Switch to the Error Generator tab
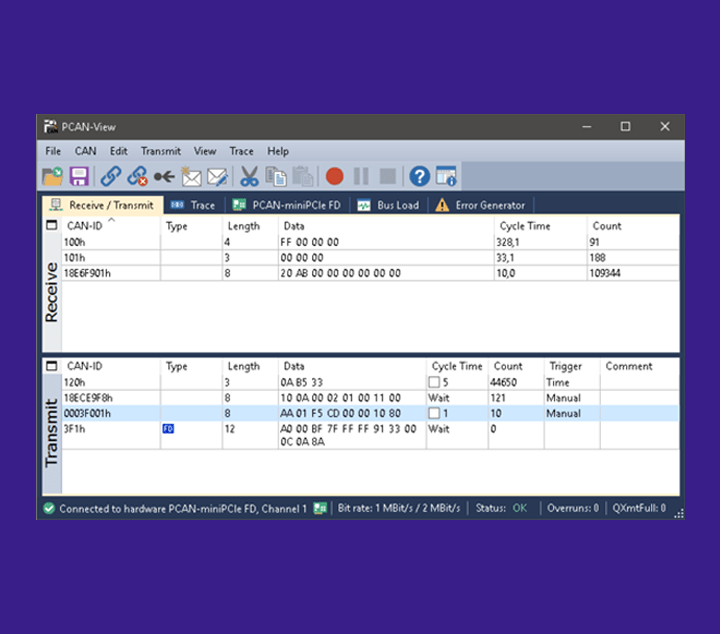 [481, 205]
